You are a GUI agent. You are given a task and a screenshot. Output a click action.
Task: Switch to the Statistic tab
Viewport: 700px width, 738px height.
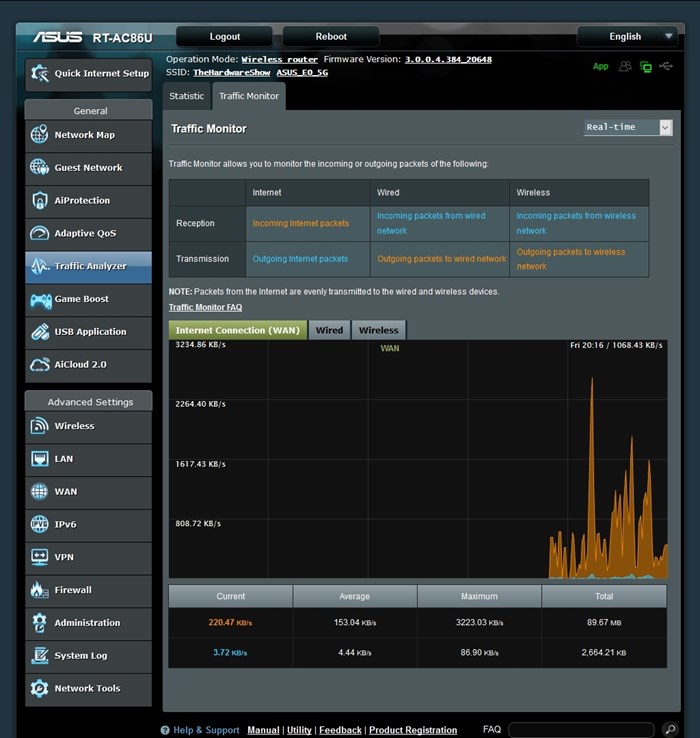186,96
